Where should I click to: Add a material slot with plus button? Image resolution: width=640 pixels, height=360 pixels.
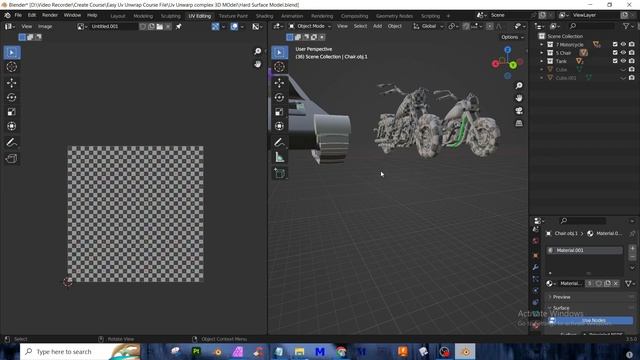coord(632,248)
